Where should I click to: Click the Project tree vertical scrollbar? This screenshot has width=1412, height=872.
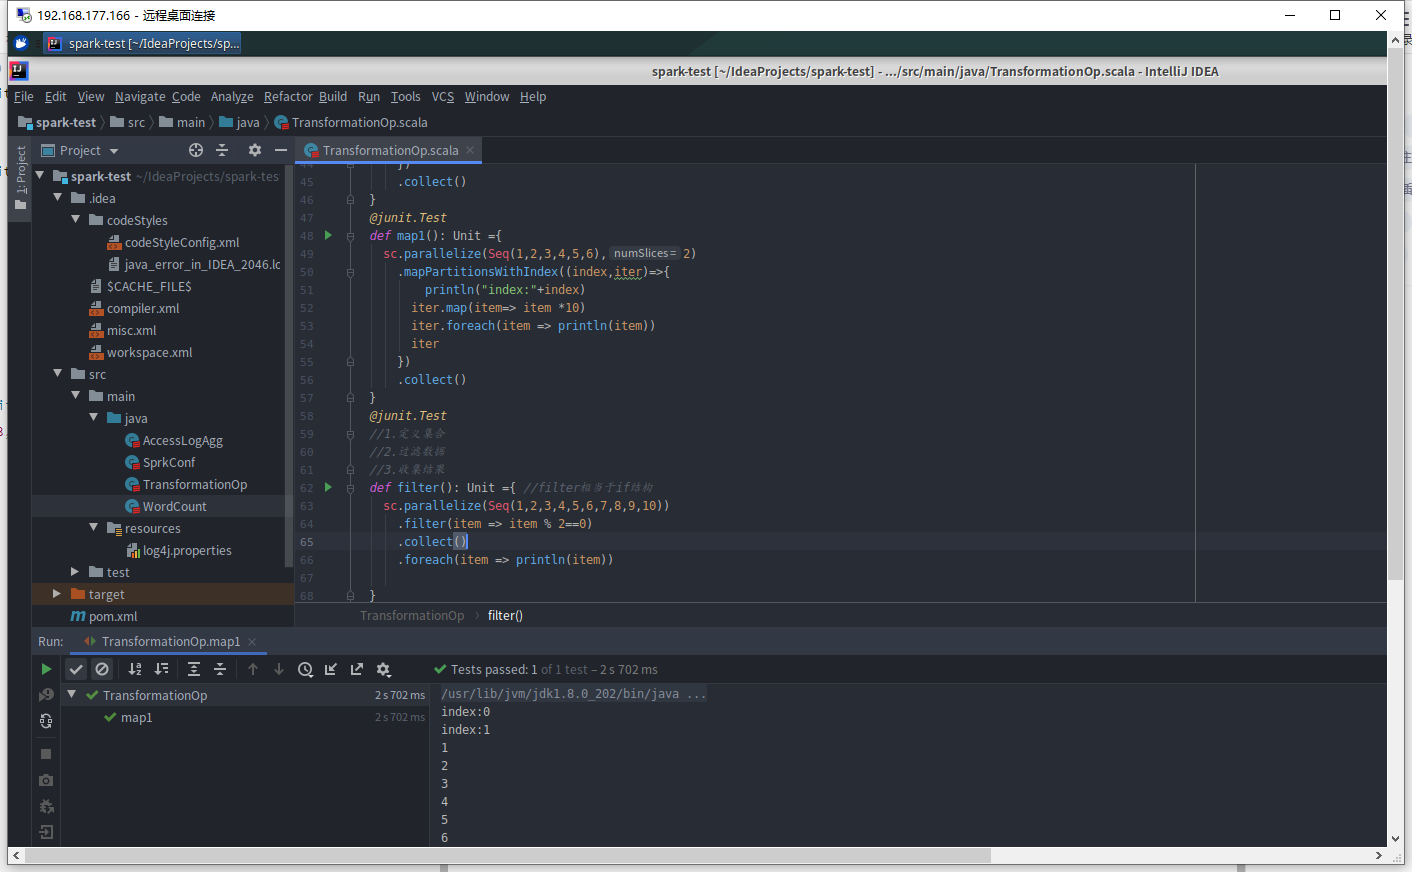pyautogui.click(x=289, y=365)
